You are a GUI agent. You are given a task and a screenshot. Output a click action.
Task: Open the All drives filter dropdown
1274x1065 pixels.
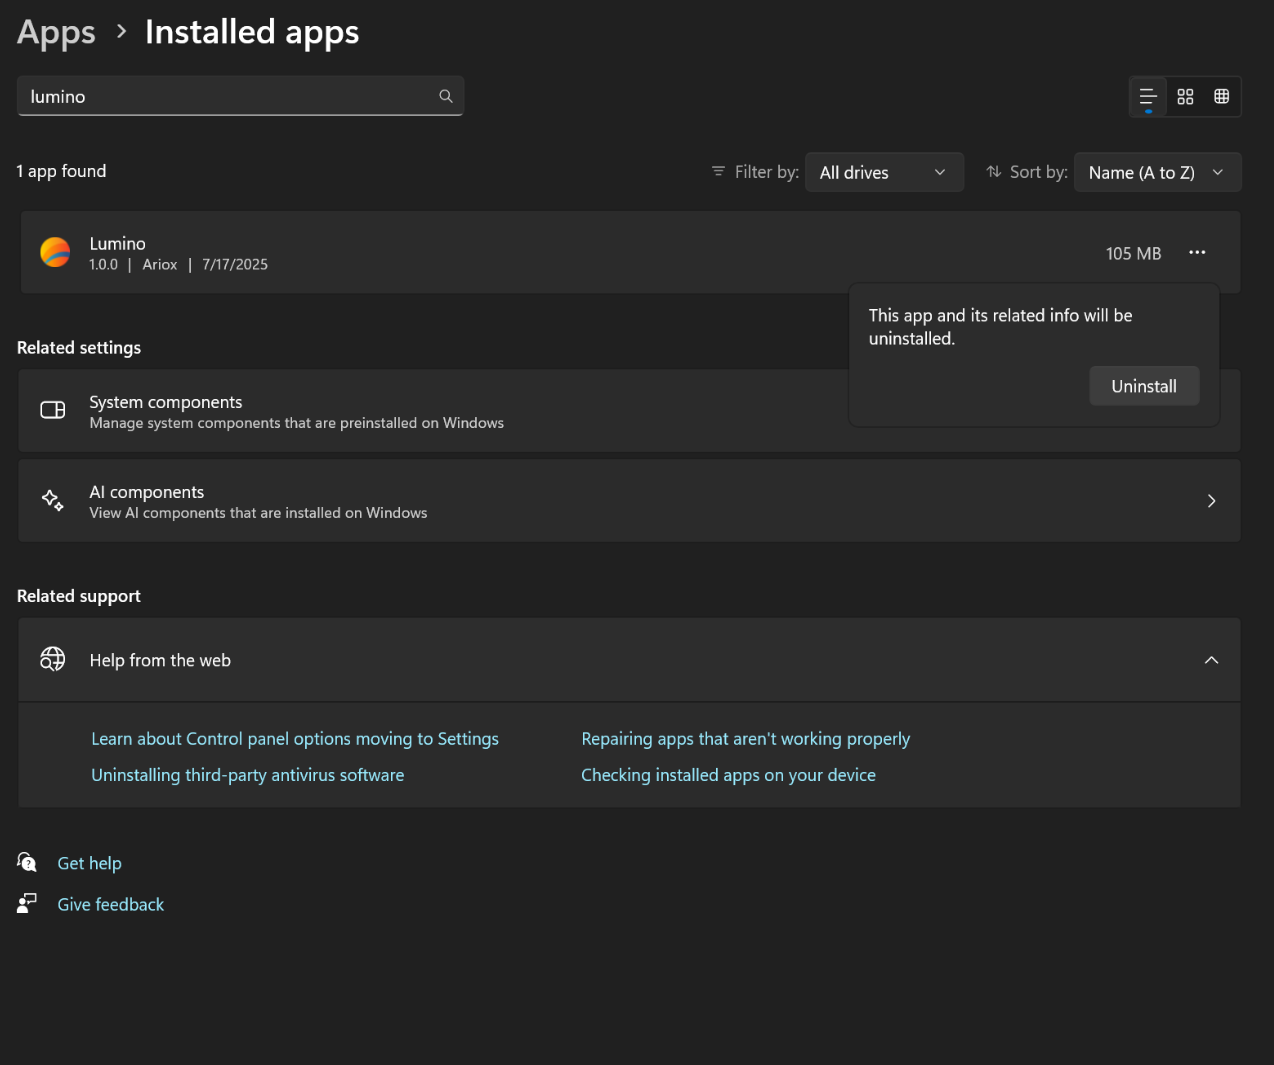(x=884, y=172)
